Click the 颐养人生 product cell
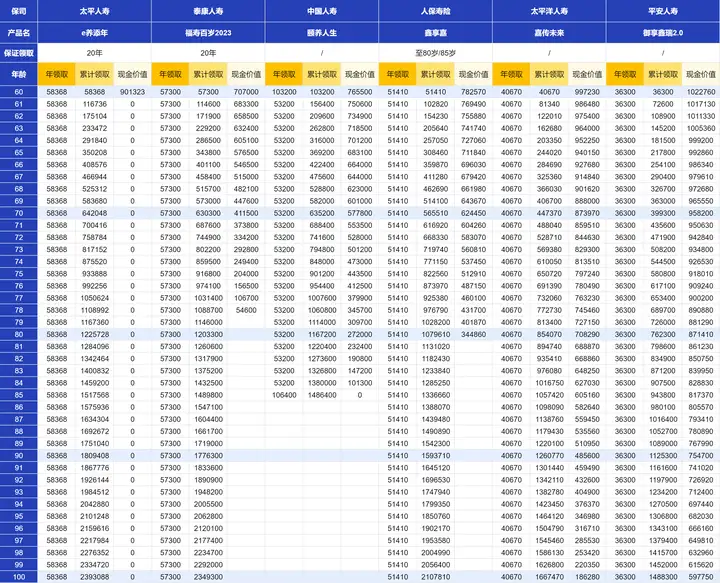This screenshot has height=583, width=720. coord(321,31)
